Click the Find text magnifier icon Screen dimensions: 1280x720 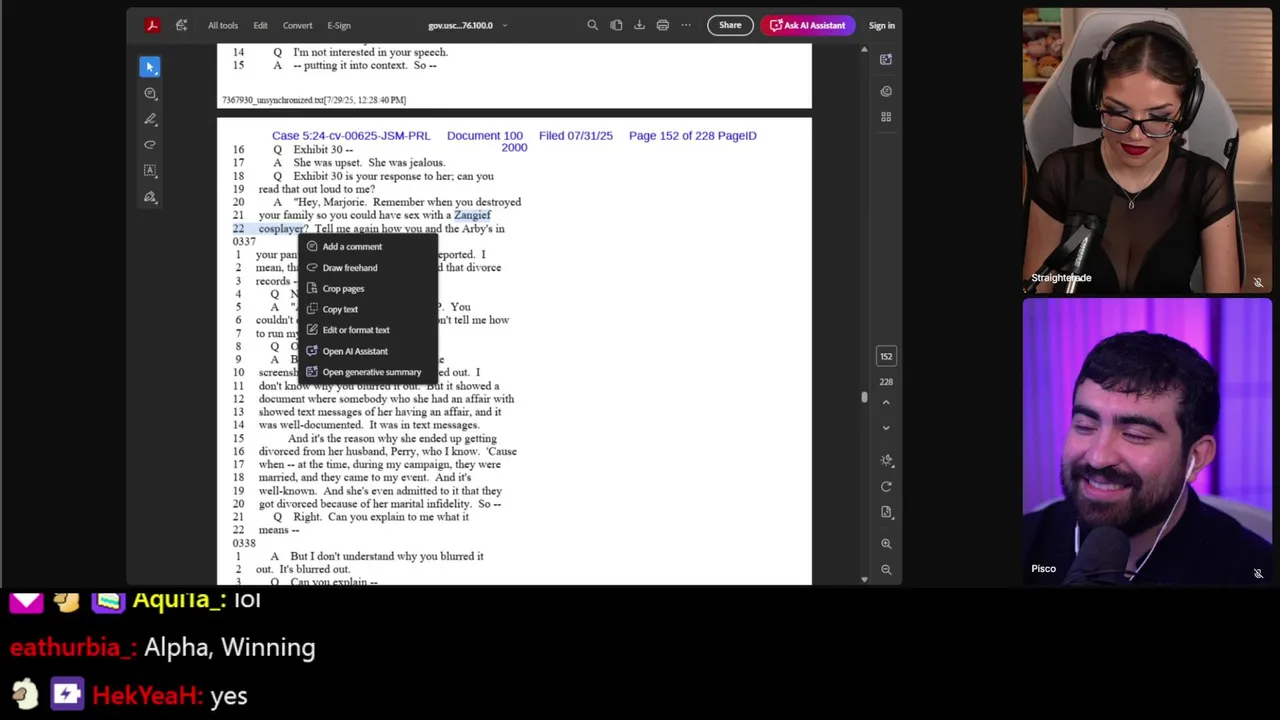coord(592,25)
